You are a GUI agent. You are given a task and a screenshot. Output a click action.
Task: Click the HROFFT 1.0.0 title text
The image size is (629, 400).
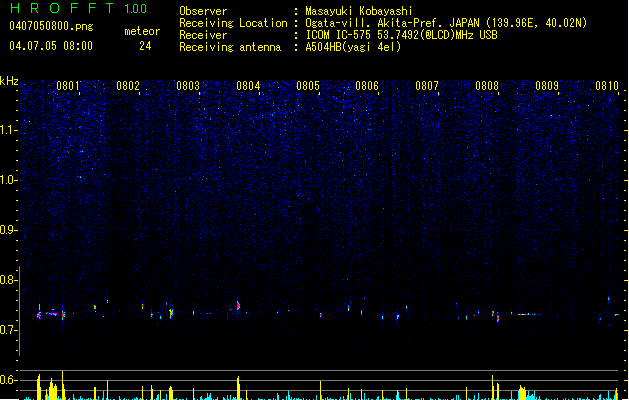tap(78, 8)
